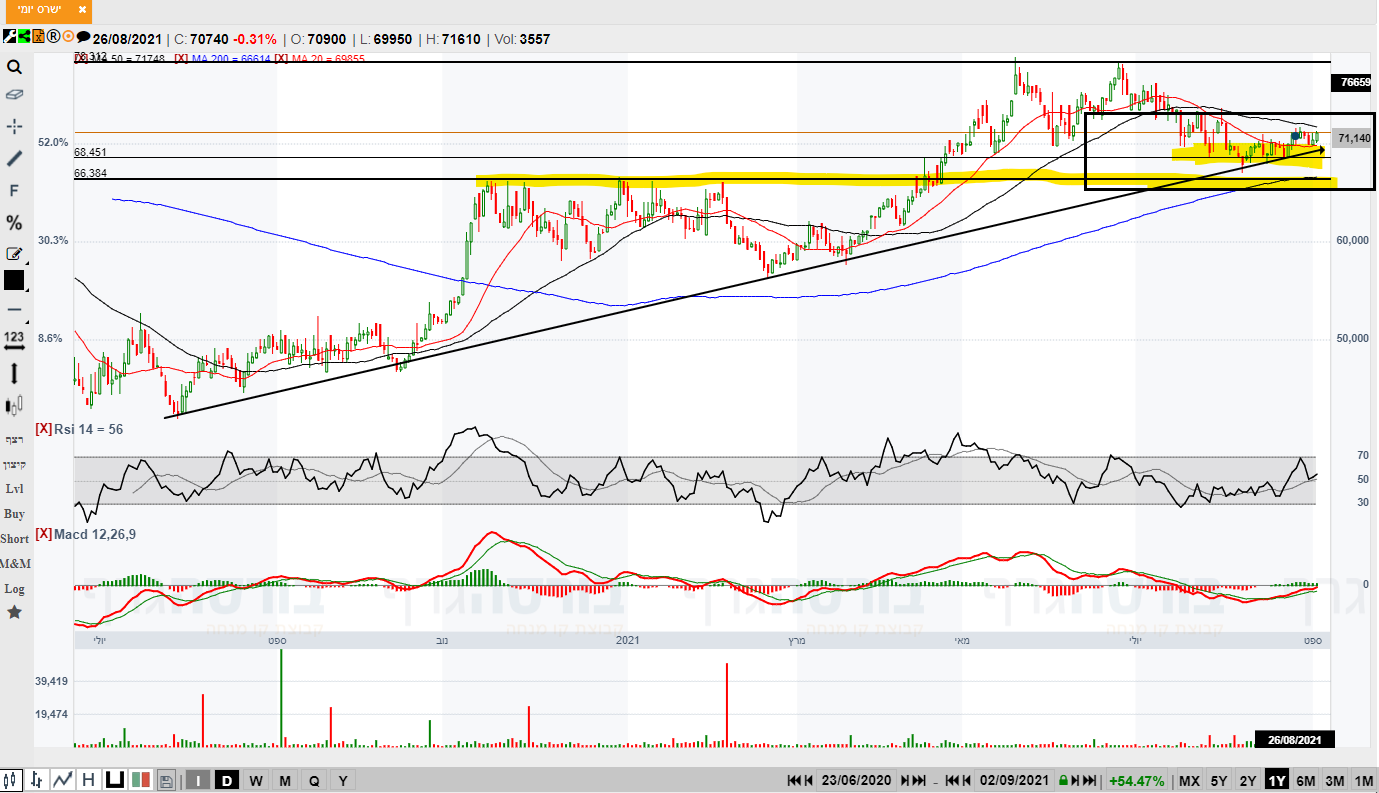Switch to monthly 'M' interval
Image resolution: width=1379 pixels, height=793 pixels.
coord(285,780)
